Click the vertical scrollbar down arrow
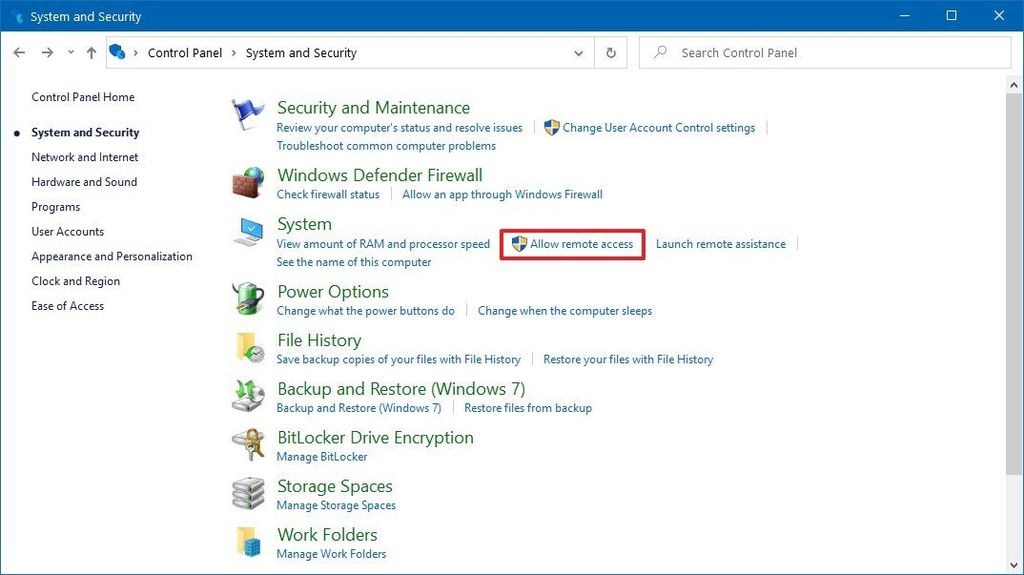 tap(1014, 567)
